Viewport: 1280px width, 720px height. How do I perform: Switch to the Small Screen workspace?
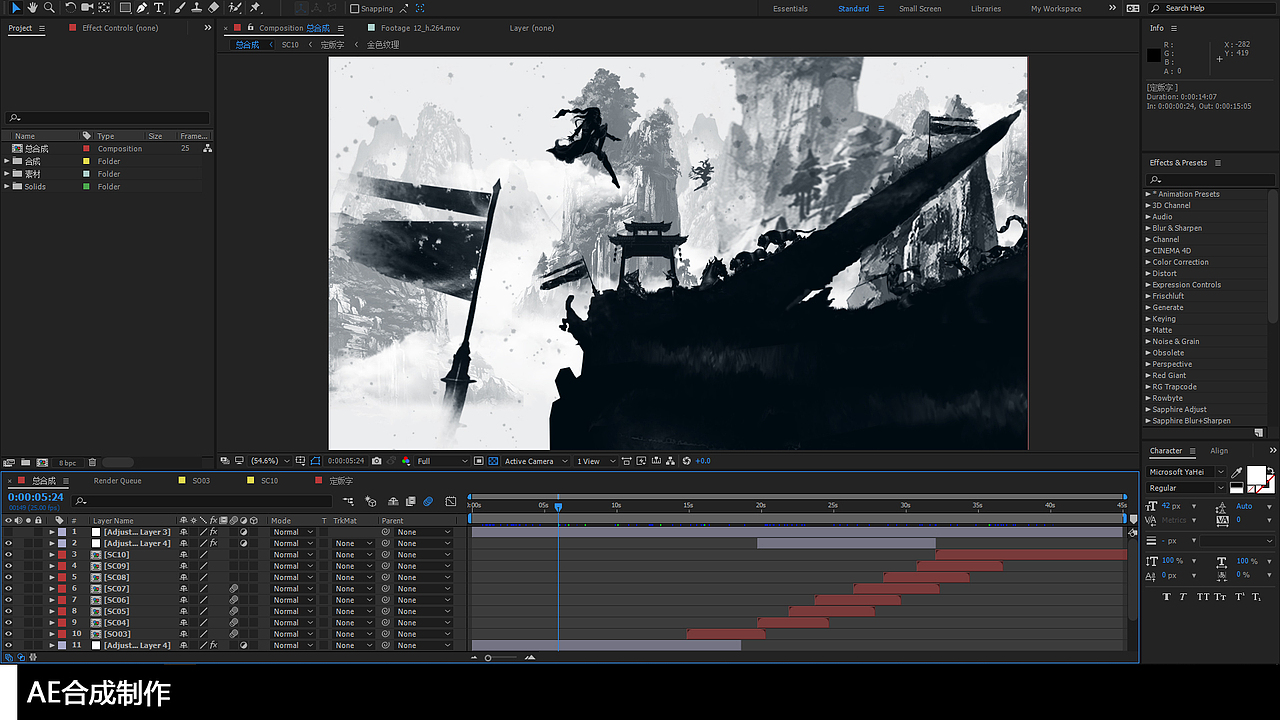[920, 9]
